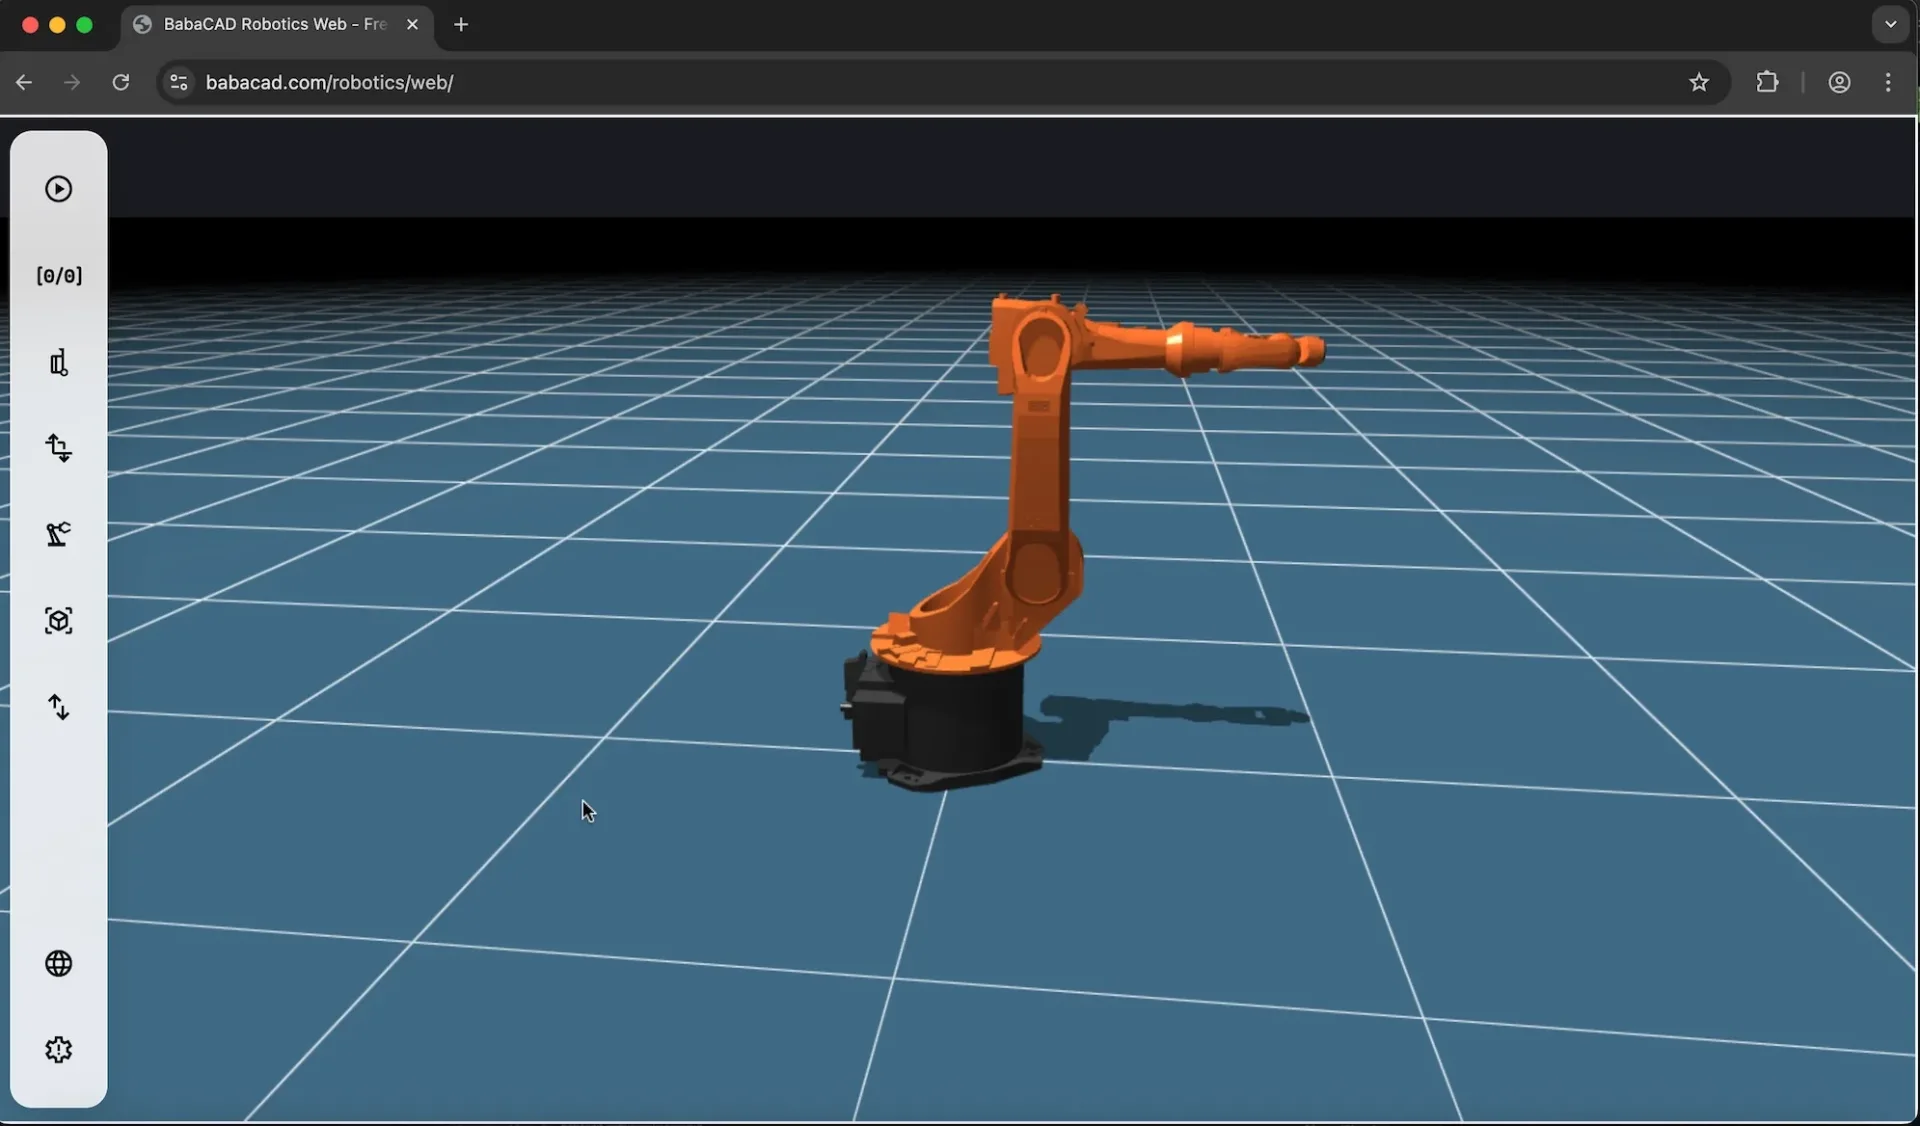1920x1126 pixels.
Task: Click the babacad.com/robotics/web/ address bar
Action: [944, 82]
